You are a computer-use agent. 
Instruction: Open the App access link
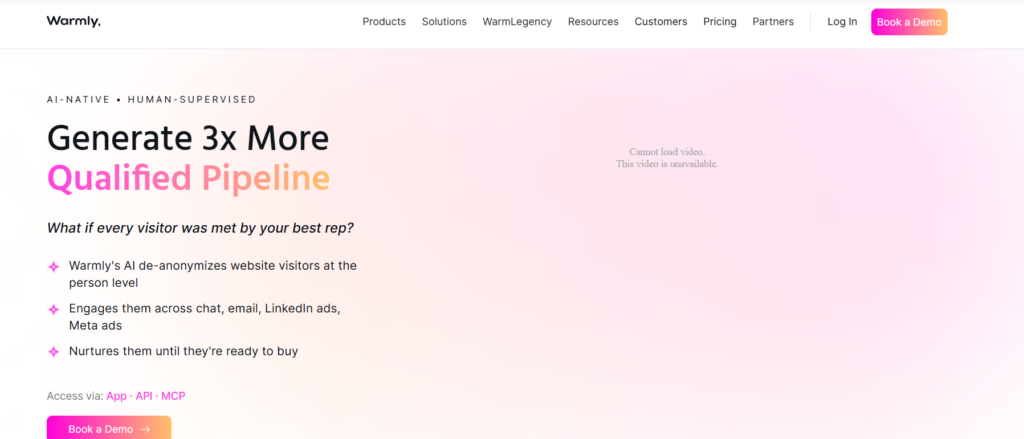(x=116, y=396)
